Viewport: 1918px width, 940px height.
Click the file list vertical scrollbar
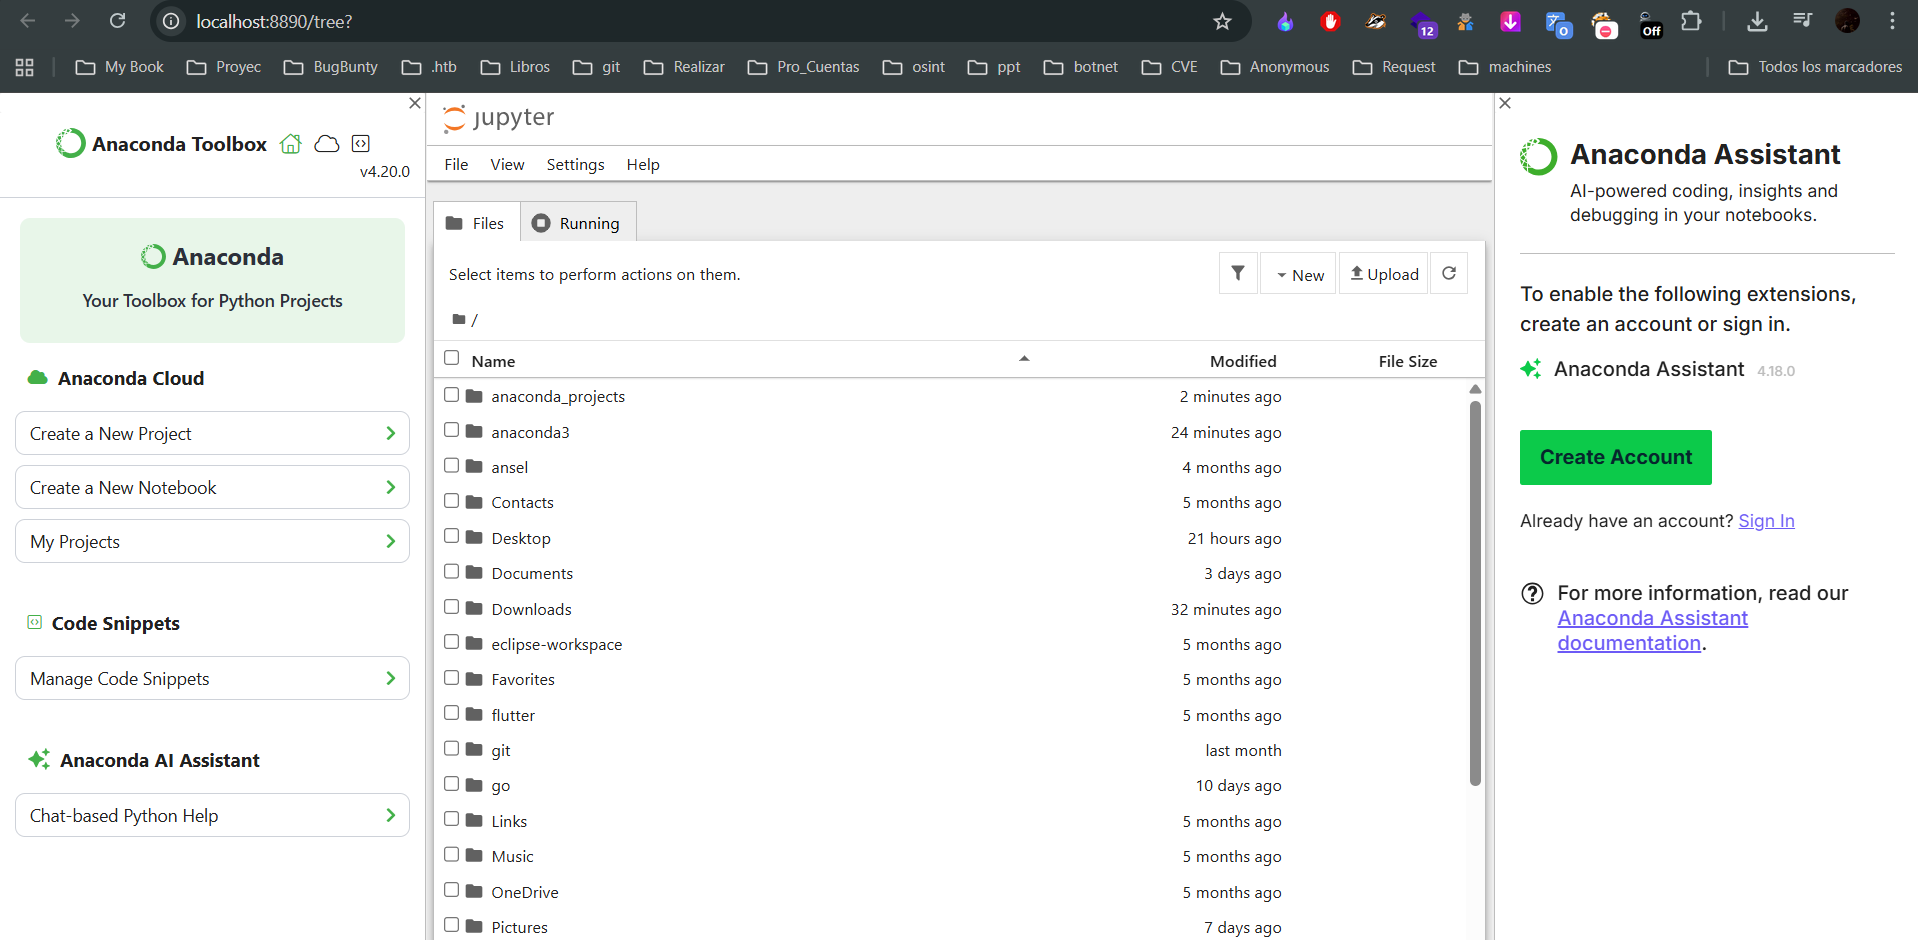(1475, 592)
